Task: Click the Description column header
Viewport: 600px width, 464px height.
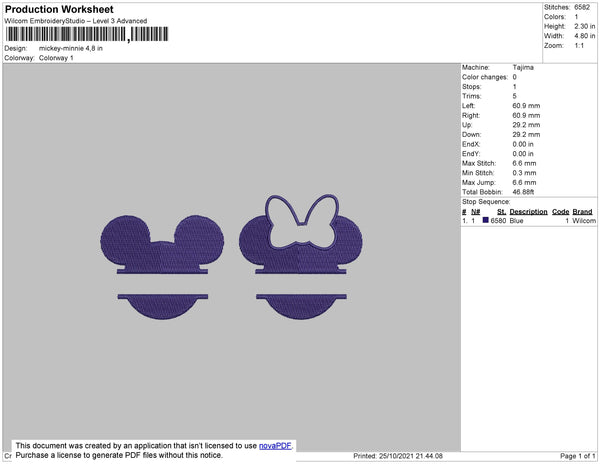Action: (528, 212)
